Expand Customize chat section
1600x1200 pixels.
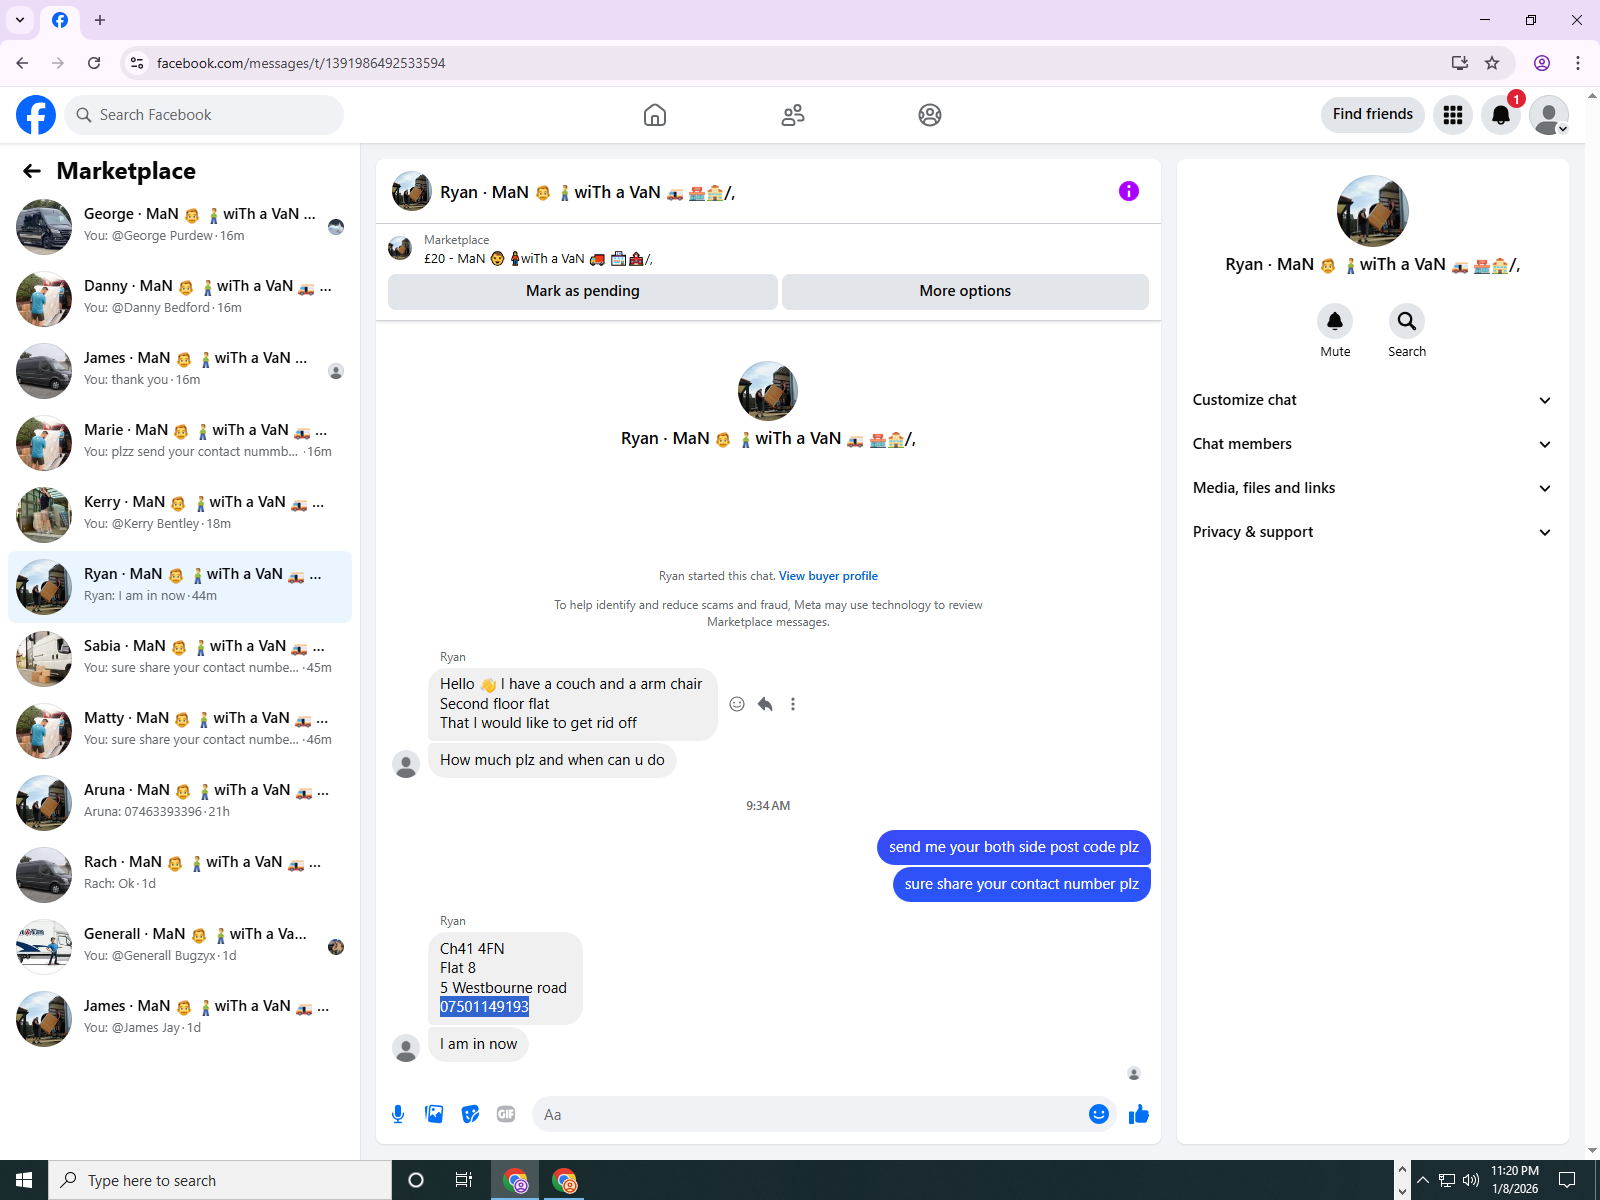pos(1372,400)
